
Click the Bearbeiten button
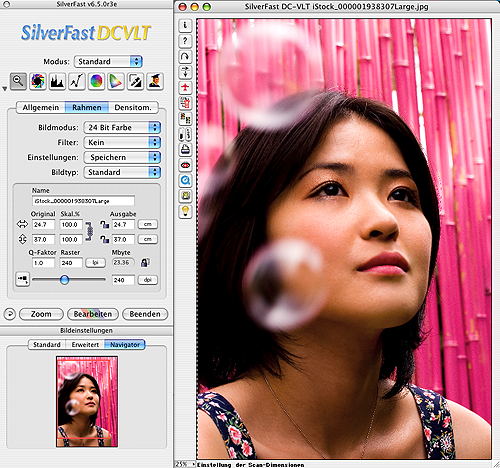point(93,314)
